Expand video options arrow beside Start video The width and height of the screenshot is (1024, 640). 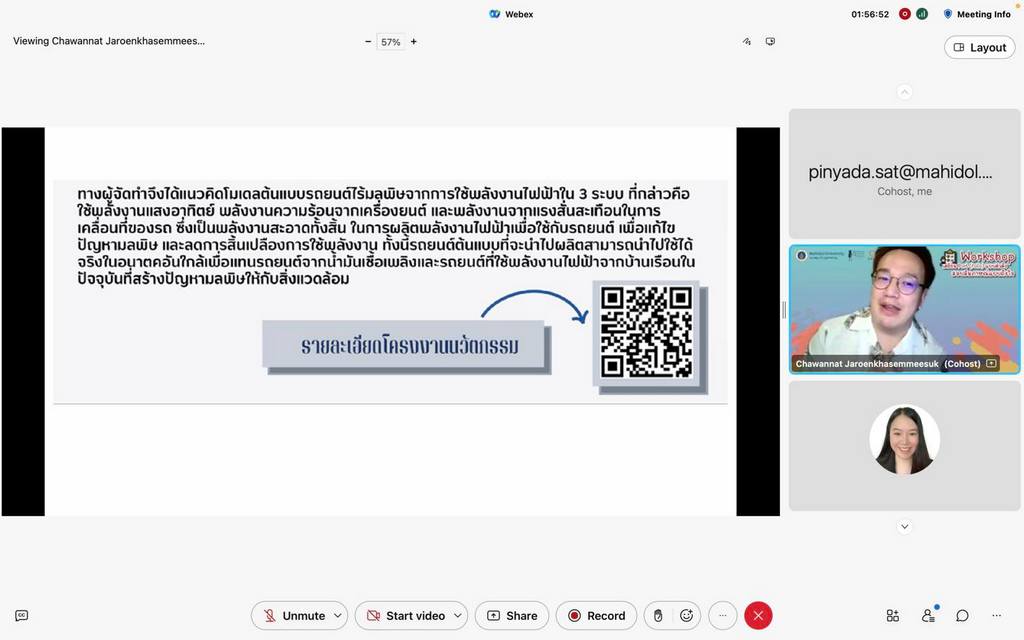coord(458,616)
